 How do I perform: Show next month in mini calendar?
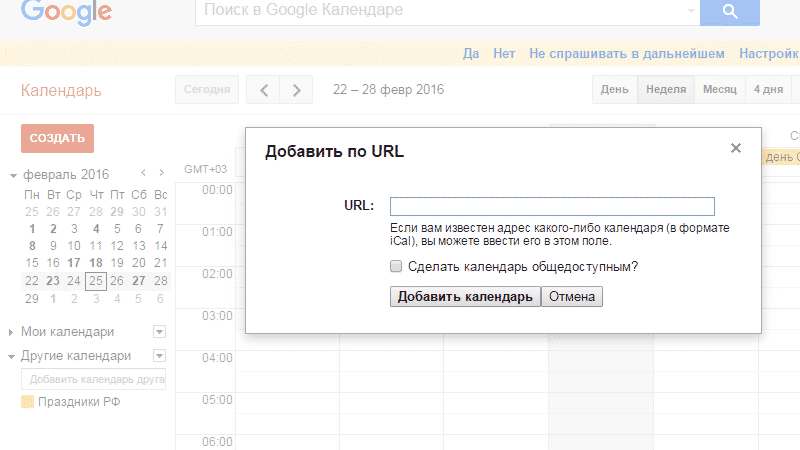pos(161,173)
